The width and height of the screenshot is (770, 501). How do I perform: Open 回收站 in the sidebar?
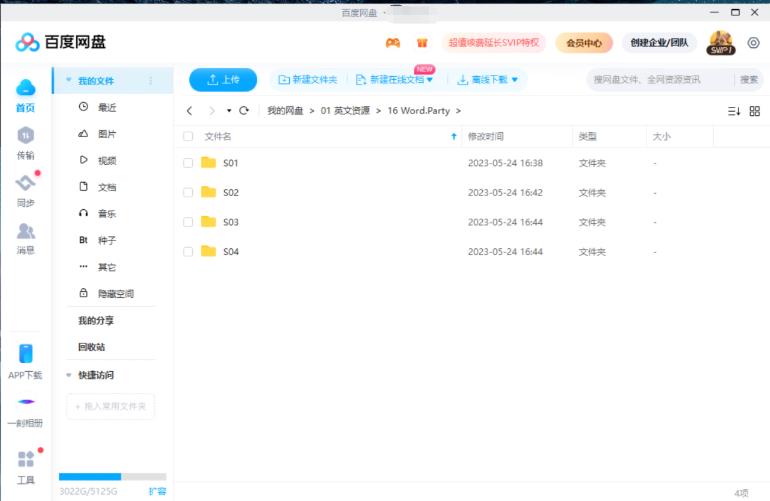91,347
